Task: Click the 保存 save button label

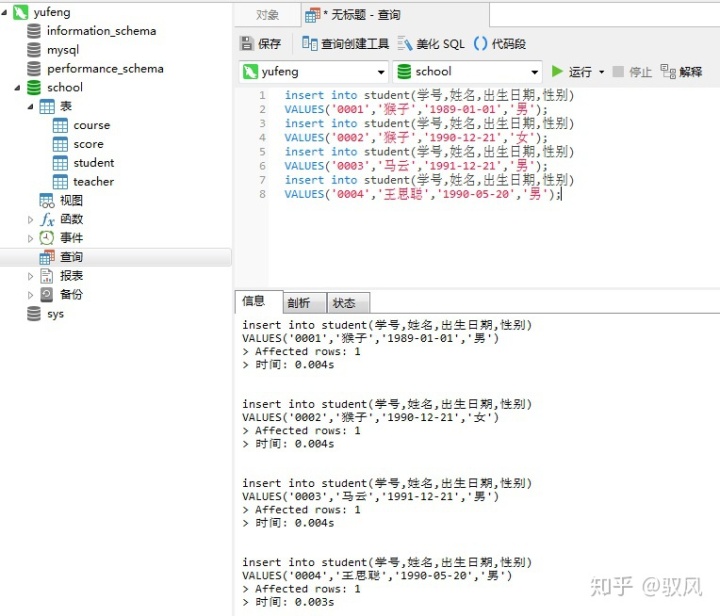Action: tap(269, 44)
